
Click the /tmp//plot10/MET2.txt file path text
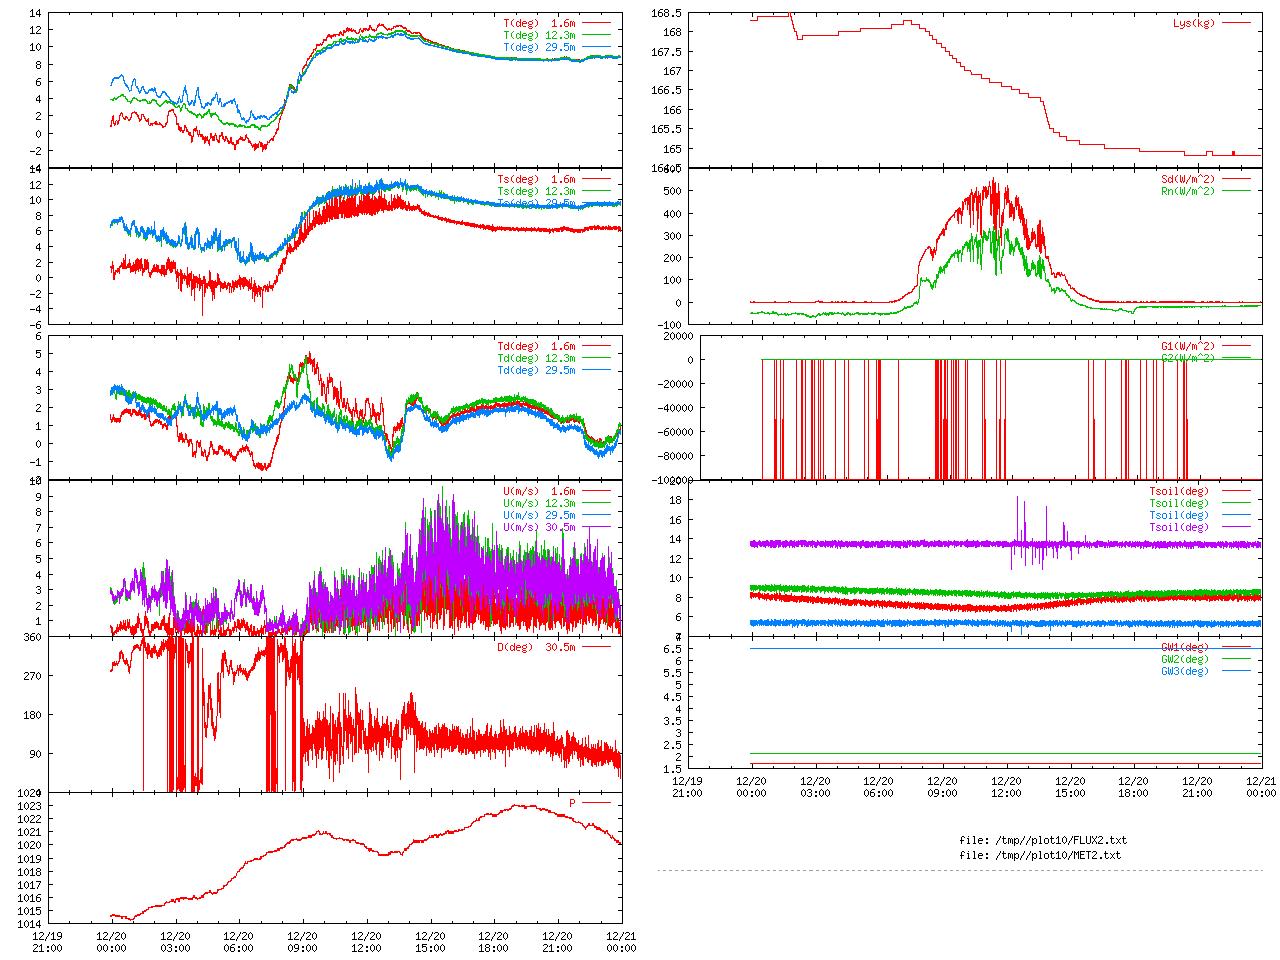tap(1040, 855)
